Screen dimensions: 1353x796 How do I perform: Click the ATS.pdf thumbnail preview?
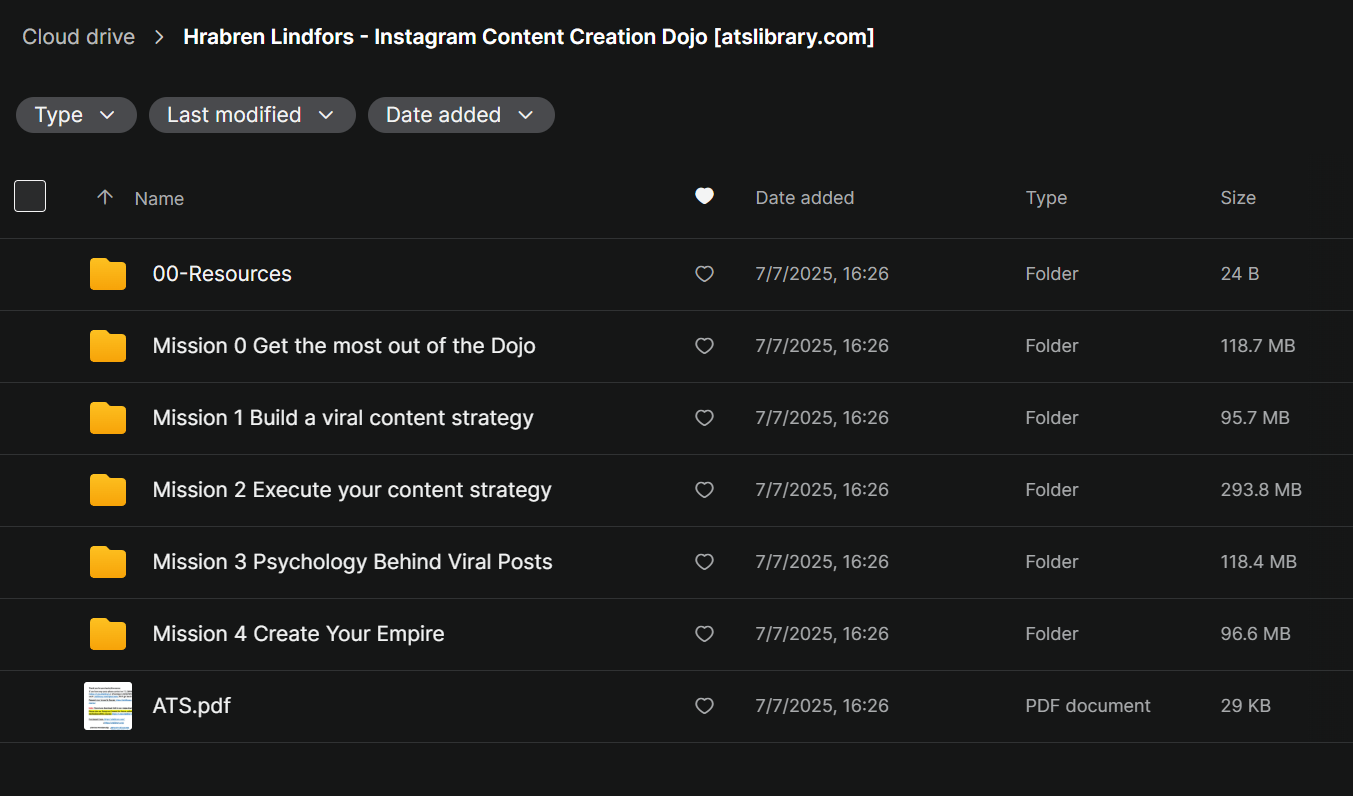click(108, 706)
